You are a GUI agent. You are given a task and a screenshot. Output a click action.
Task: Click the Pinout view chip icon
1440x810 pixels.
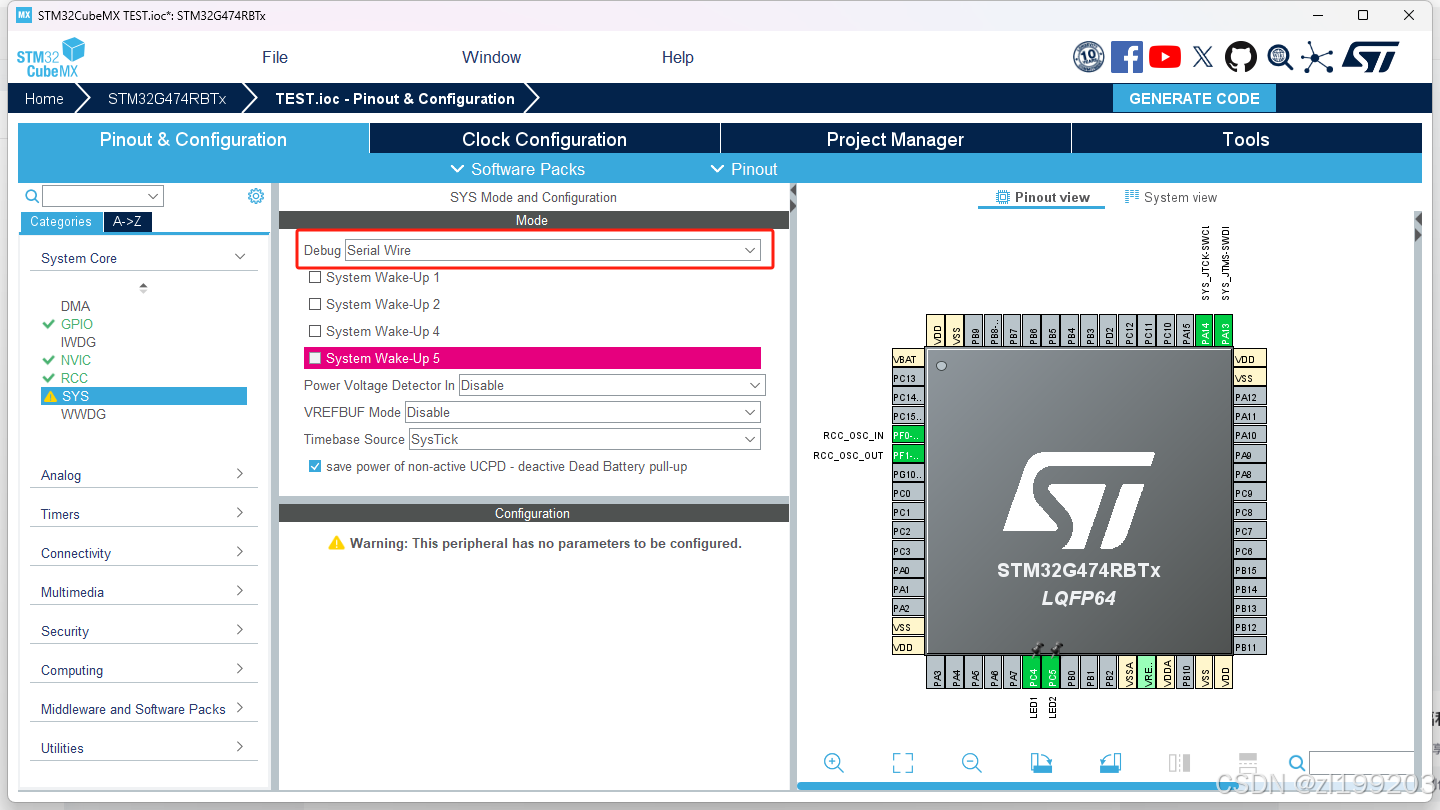(x=1003, y=197)
